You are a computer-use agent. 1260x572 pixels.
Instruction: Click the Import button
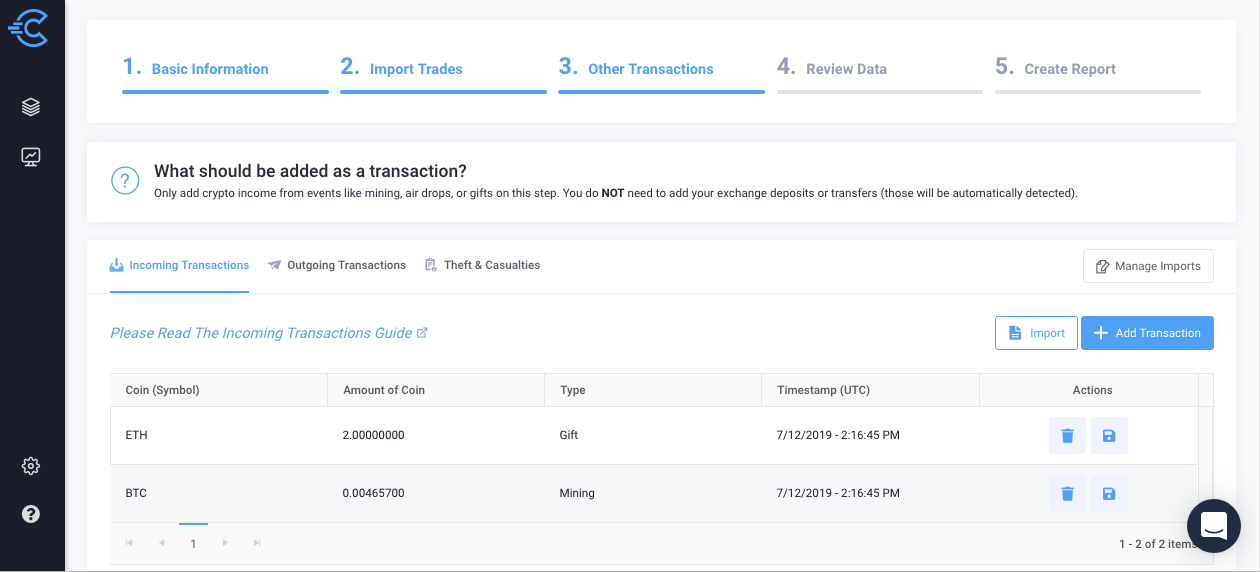click(1036, 333)
